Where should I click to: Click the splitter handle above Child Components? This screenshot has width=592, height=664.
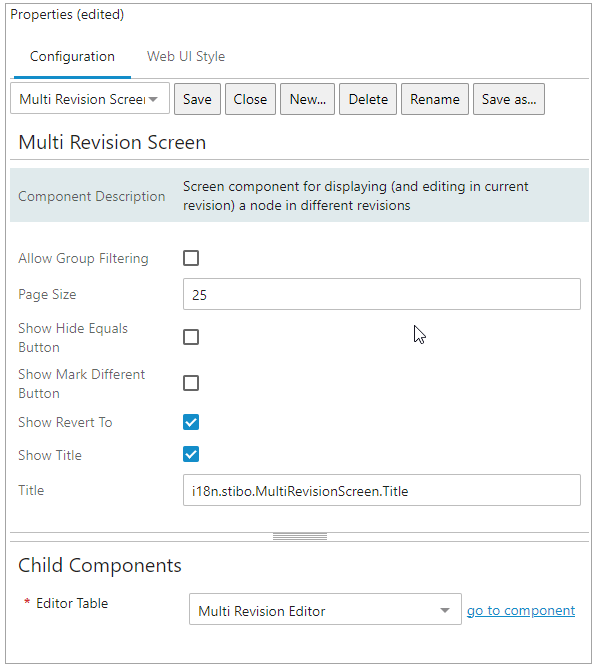[x=300, y=537]
